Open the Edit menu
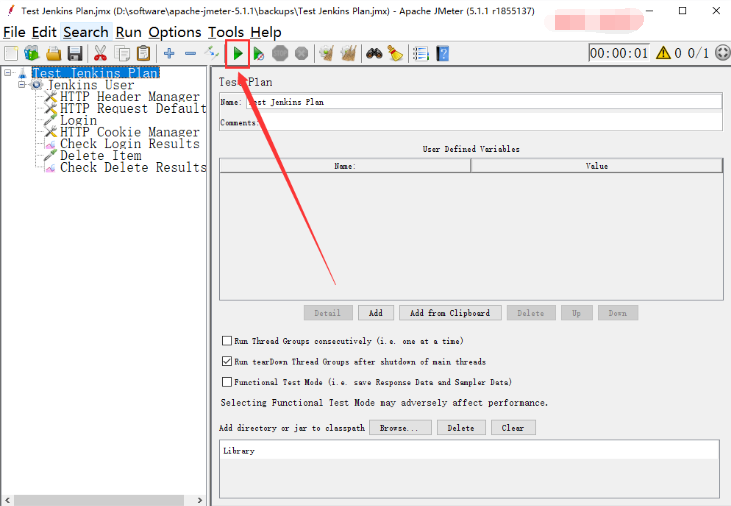Image resolution: width=731 pixels, height=506 pixels. pyautogui.click(x=44, y=32)
